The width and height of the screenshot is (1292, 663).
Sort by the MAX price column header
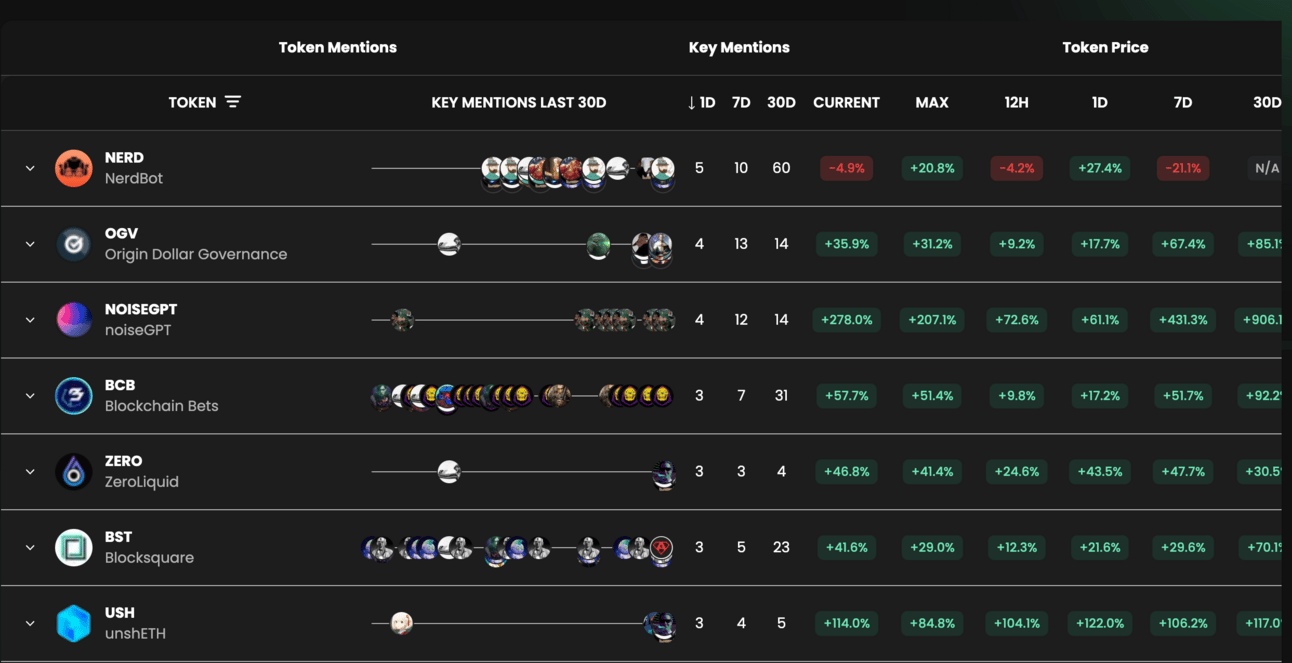tap(932, 102)
